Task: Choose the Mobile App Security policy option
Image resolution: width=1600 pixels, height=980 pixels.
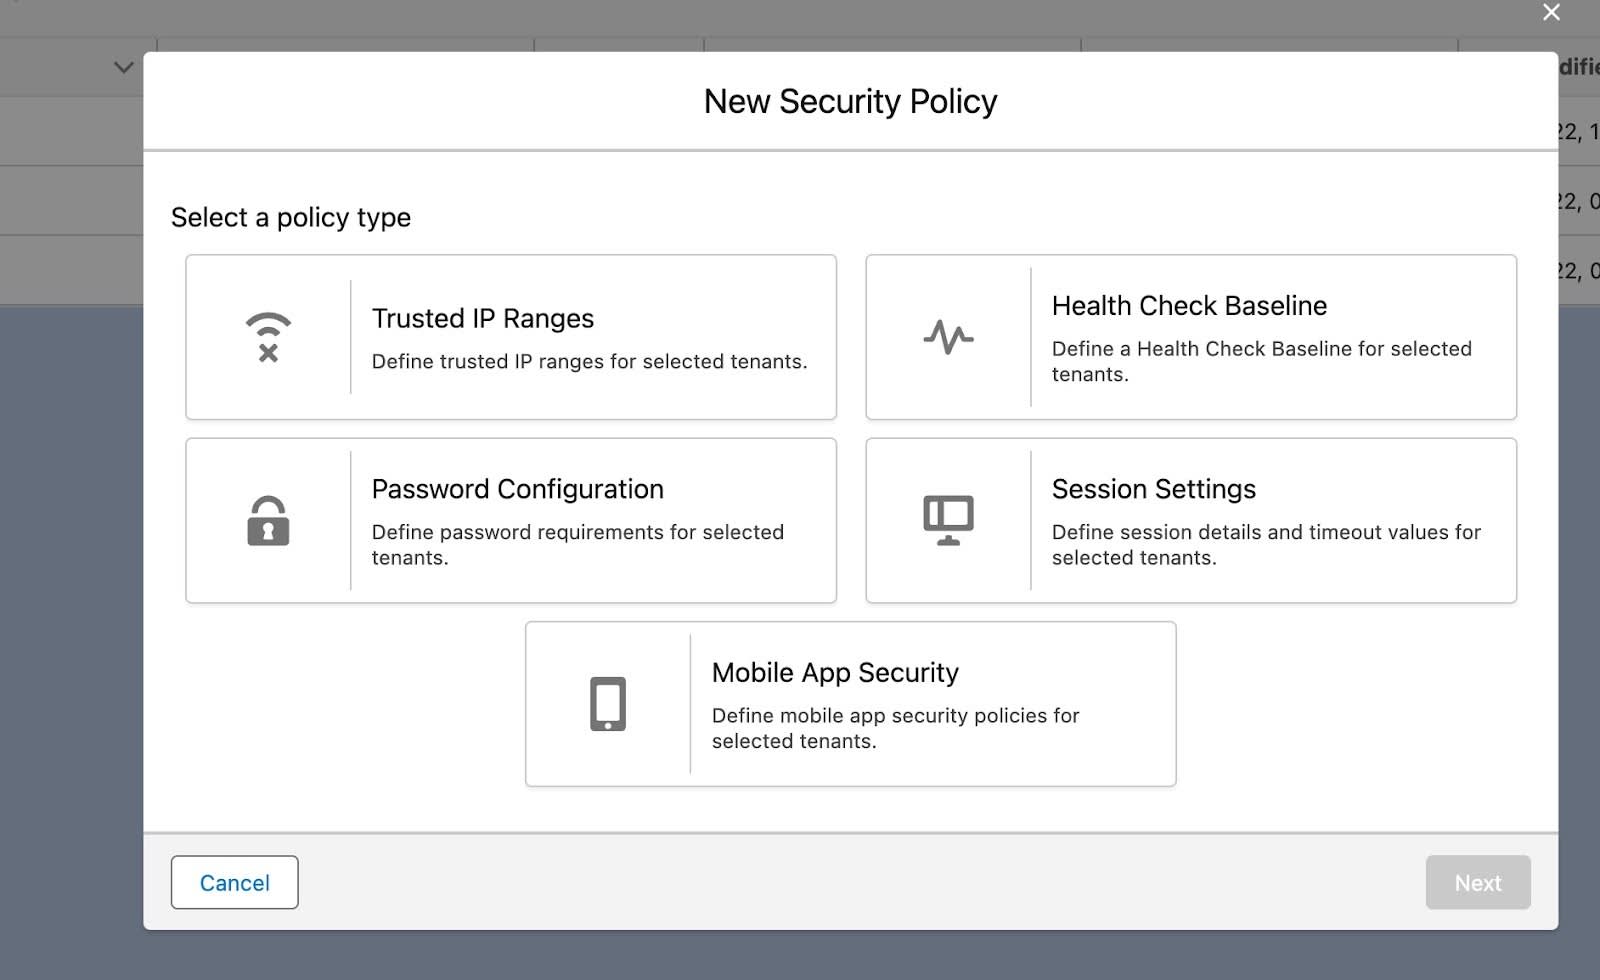Action: coord(850,703)
